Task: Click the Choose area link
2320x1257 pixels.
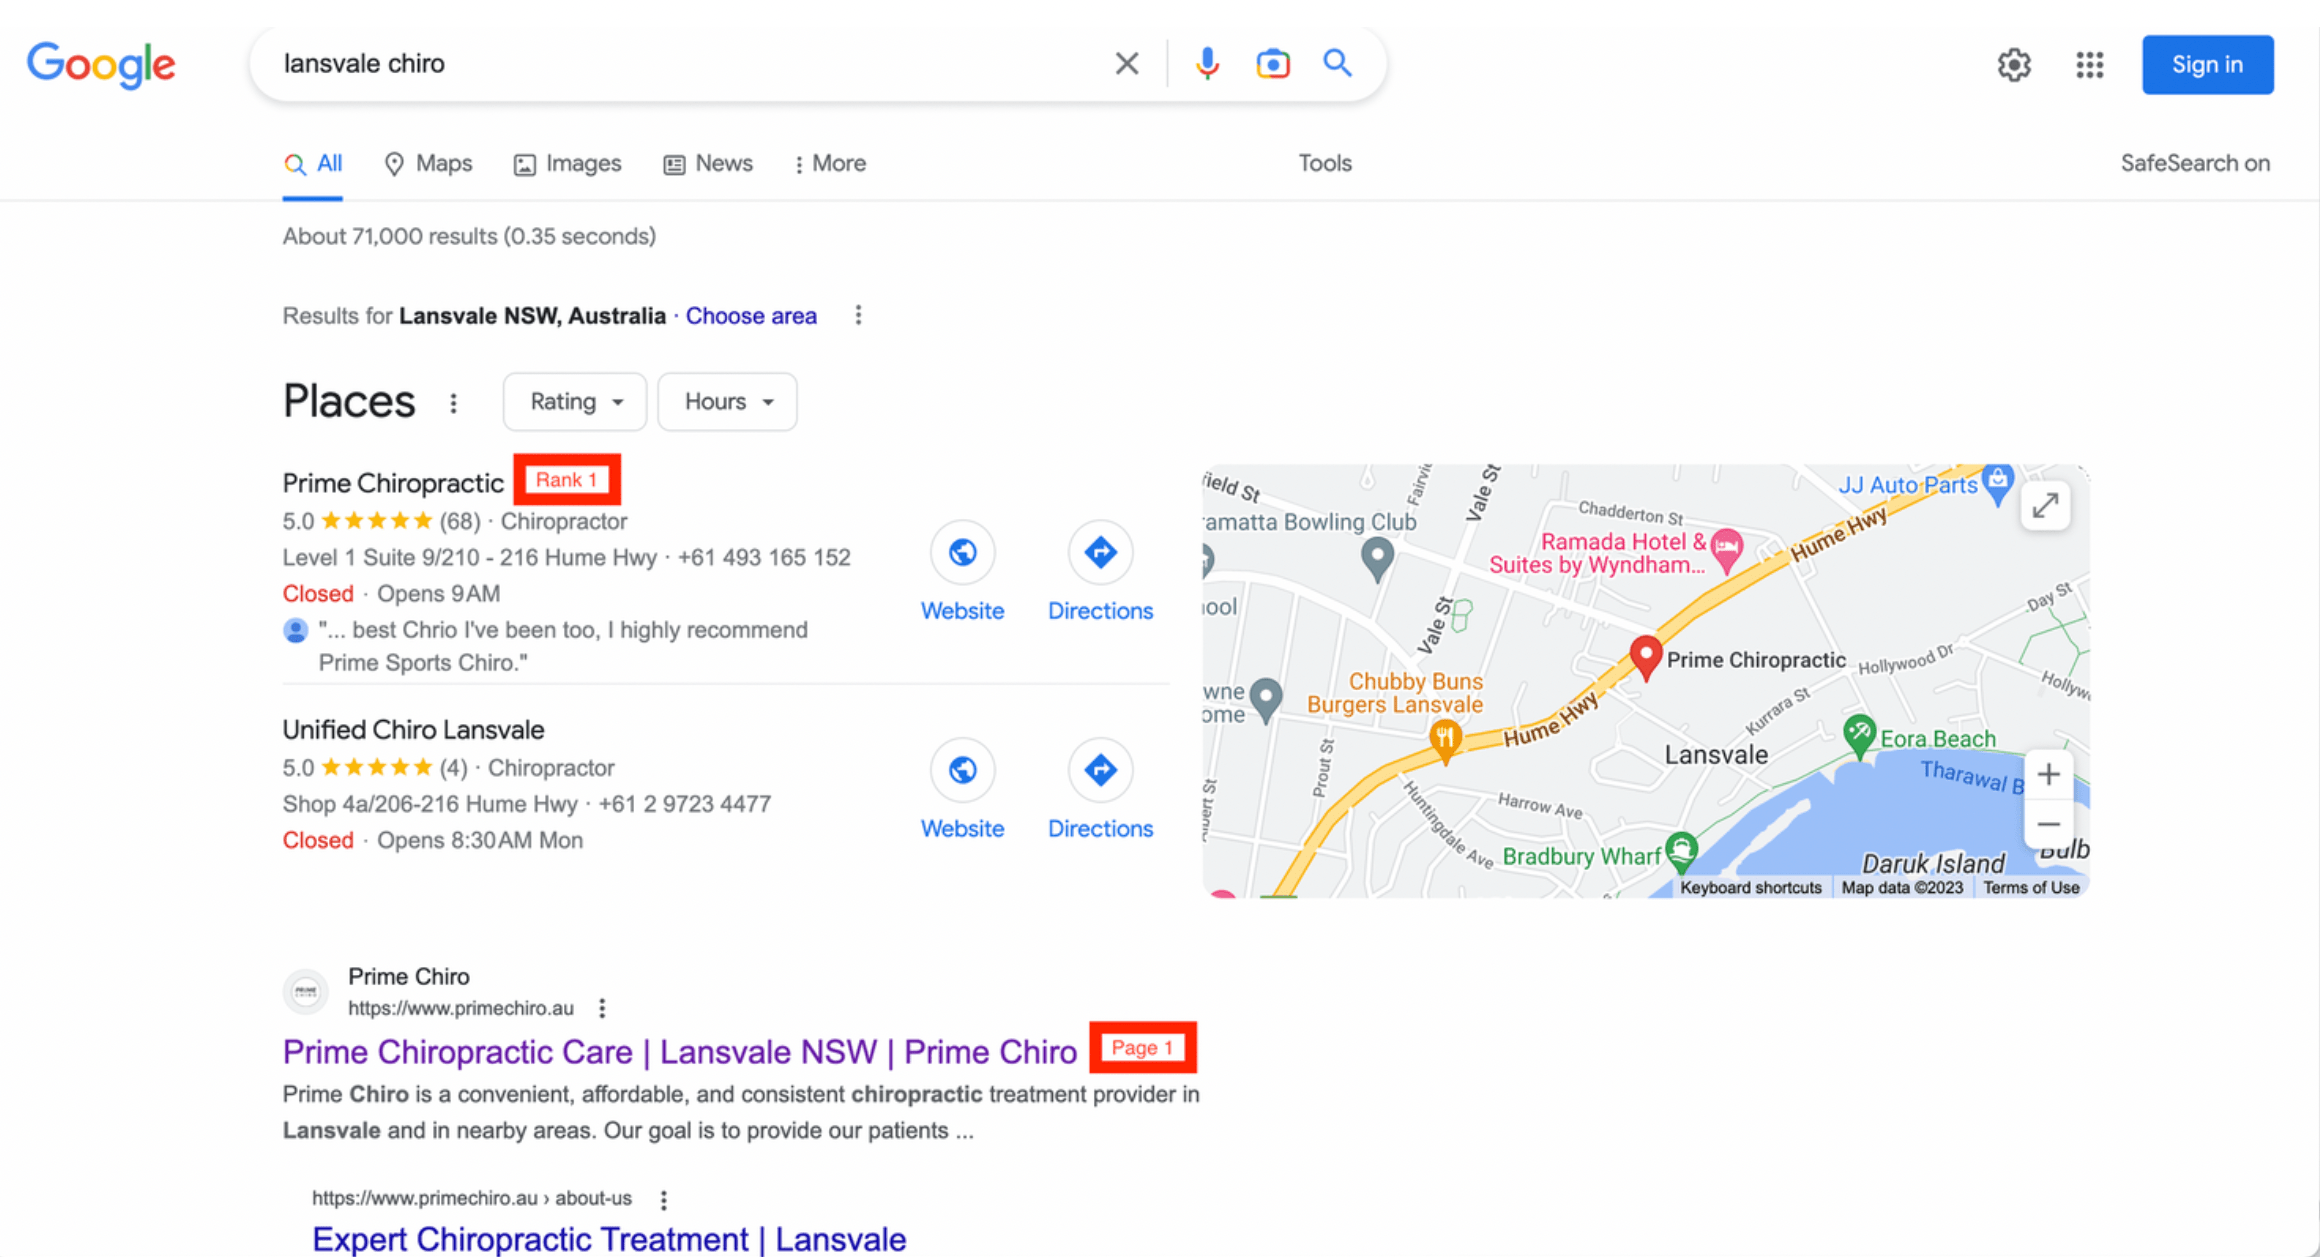Action: tap(751, 316)
